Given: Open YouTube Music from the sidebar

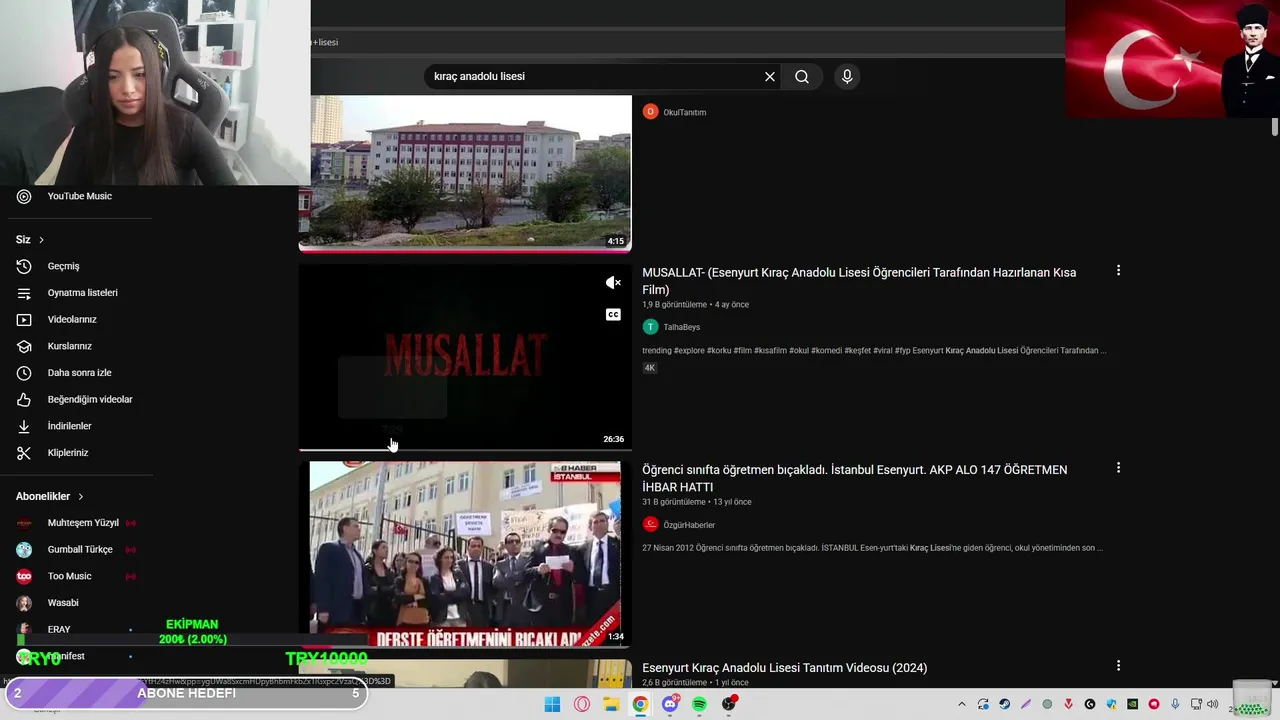Looking at the screenshot, I should [65, 196].
